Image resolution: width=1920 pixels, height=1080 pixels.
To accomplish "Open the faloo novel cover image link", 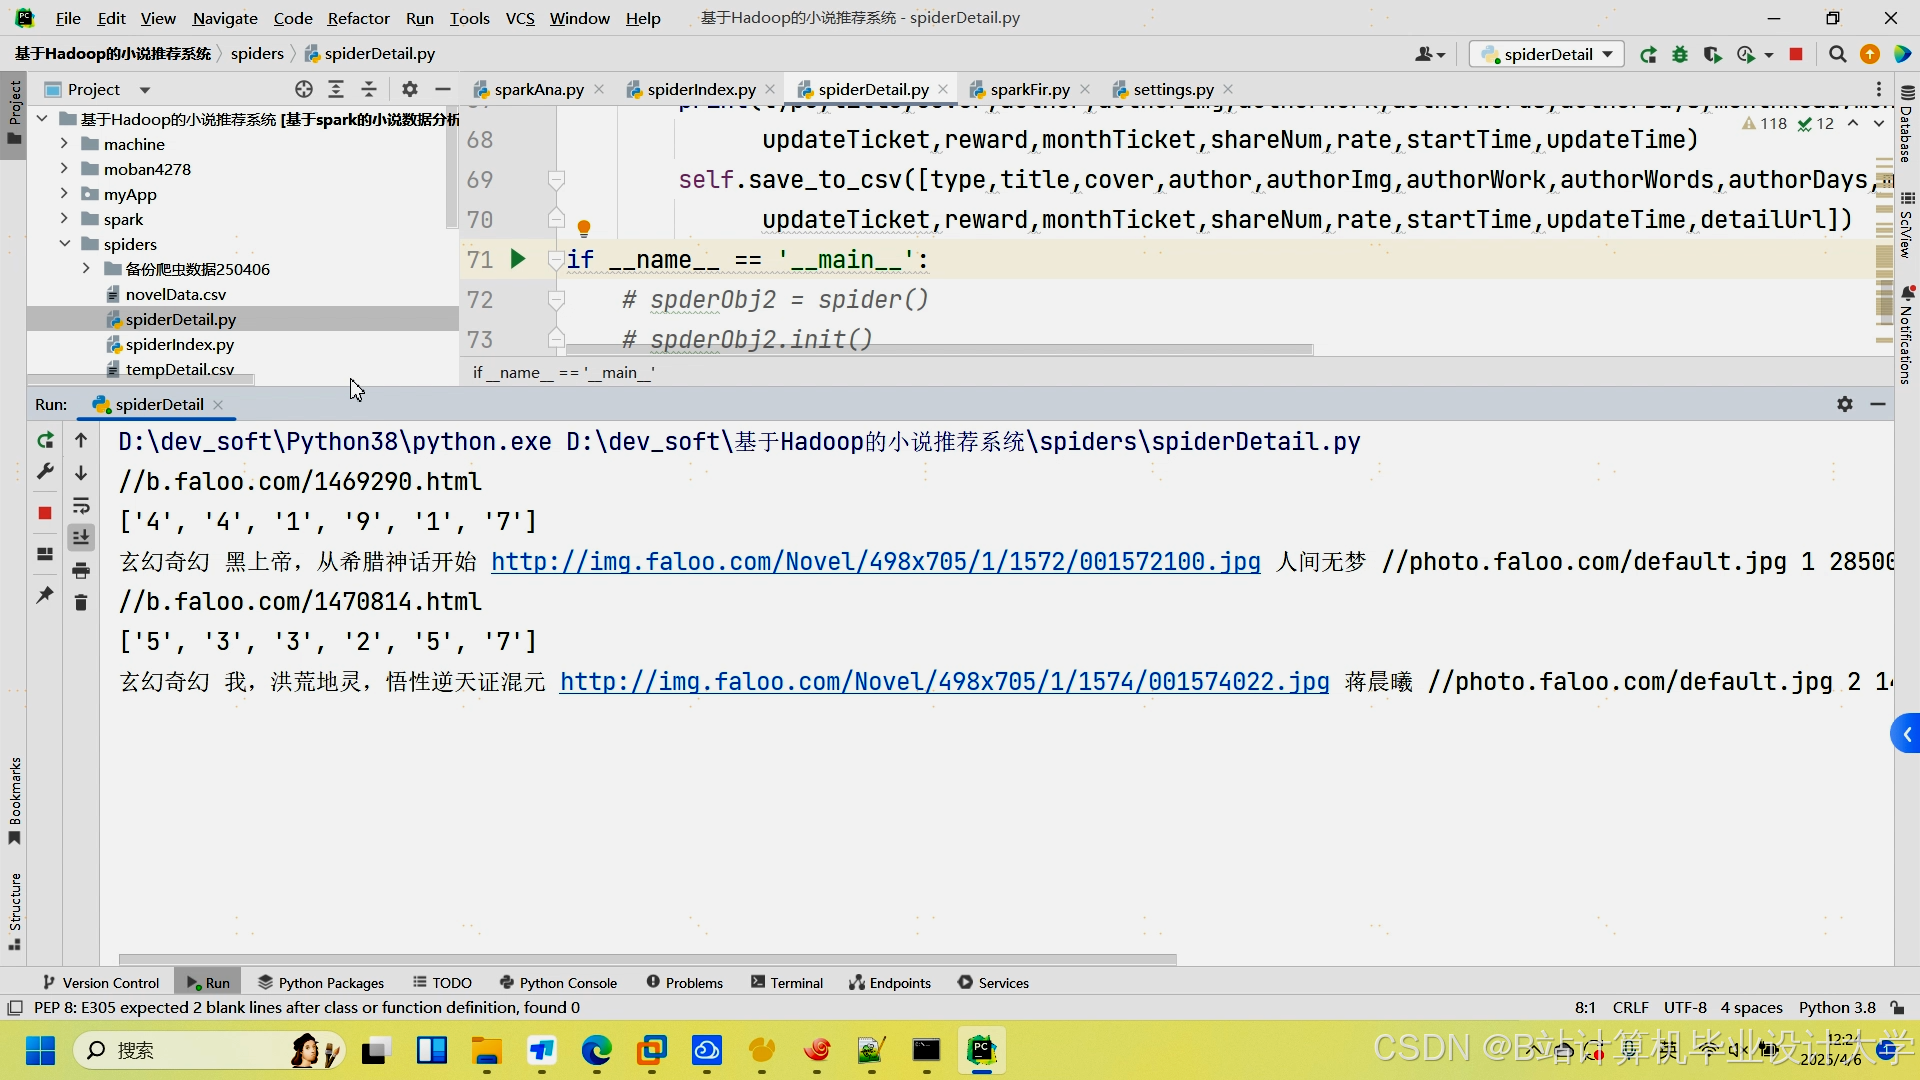I will click(875, 562).
